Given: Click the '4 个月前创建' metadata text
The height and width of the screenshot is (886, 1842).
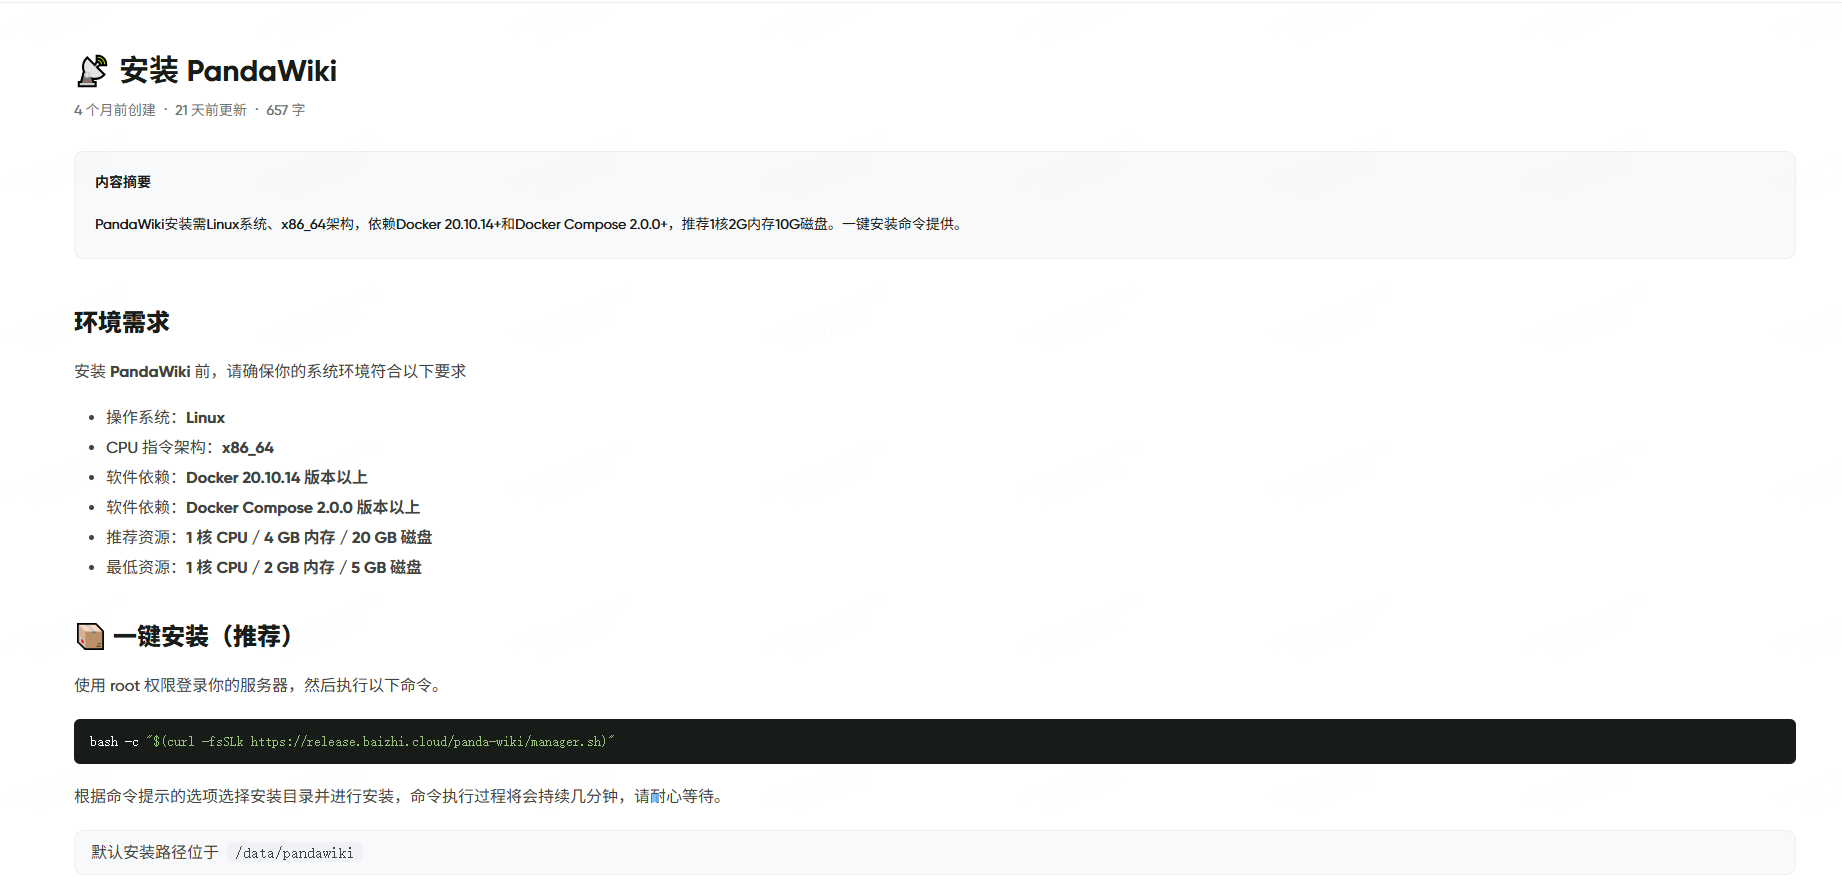Looking at the screenshot, I should (115, 110).
